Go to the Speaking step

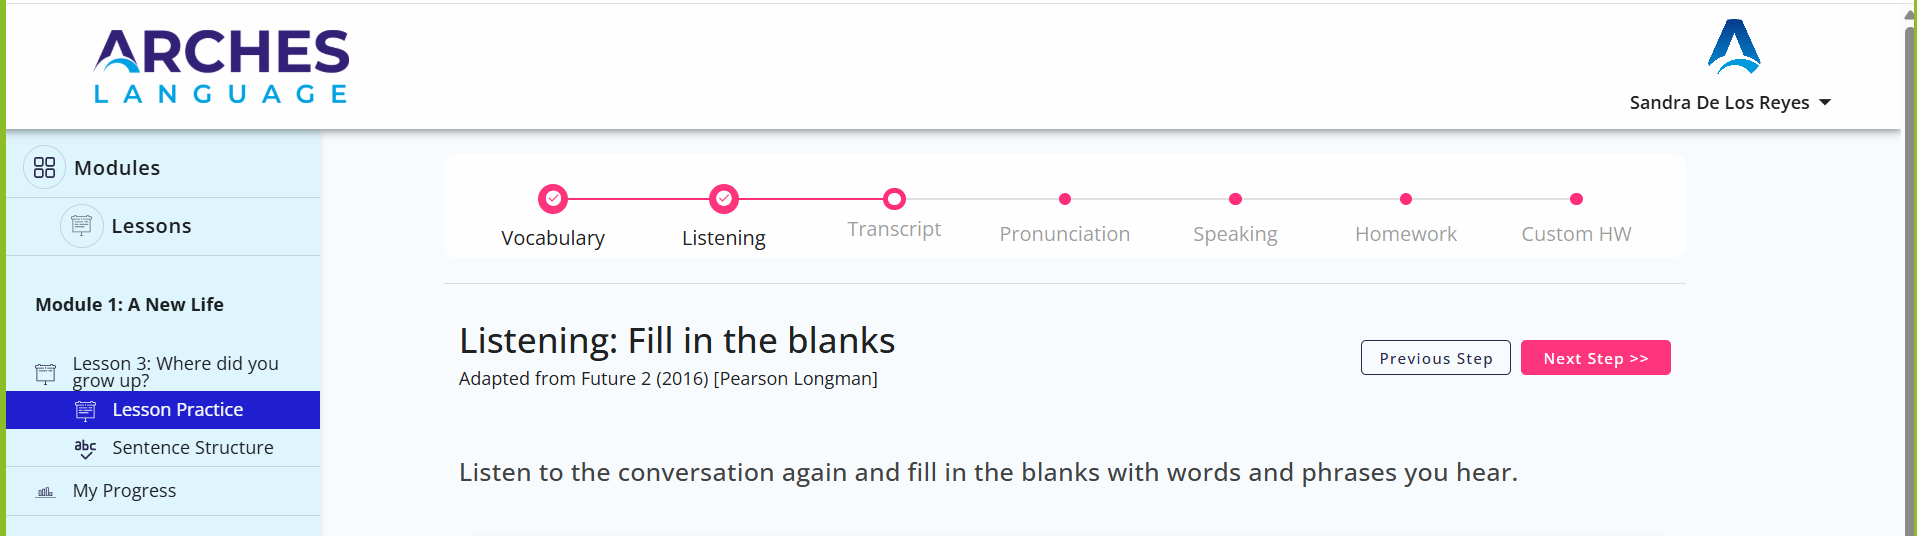(x=1236, y=234)
